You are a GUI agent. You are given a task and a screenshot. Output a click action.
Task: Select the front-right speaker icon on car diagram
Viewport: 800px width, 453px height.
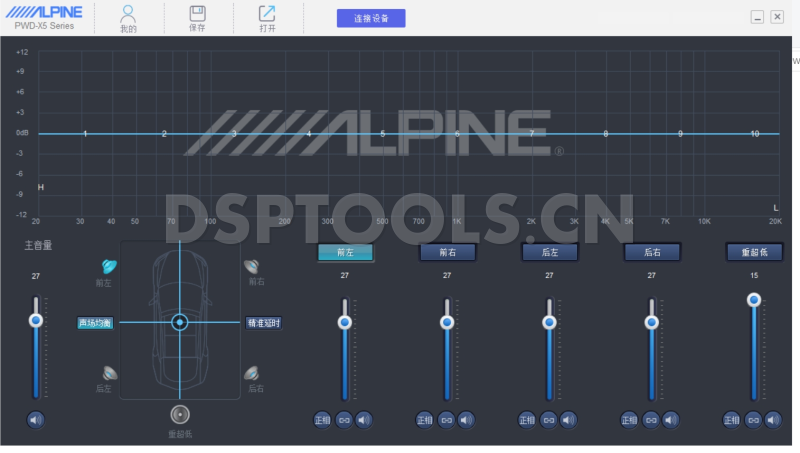(x=251, y=267)
